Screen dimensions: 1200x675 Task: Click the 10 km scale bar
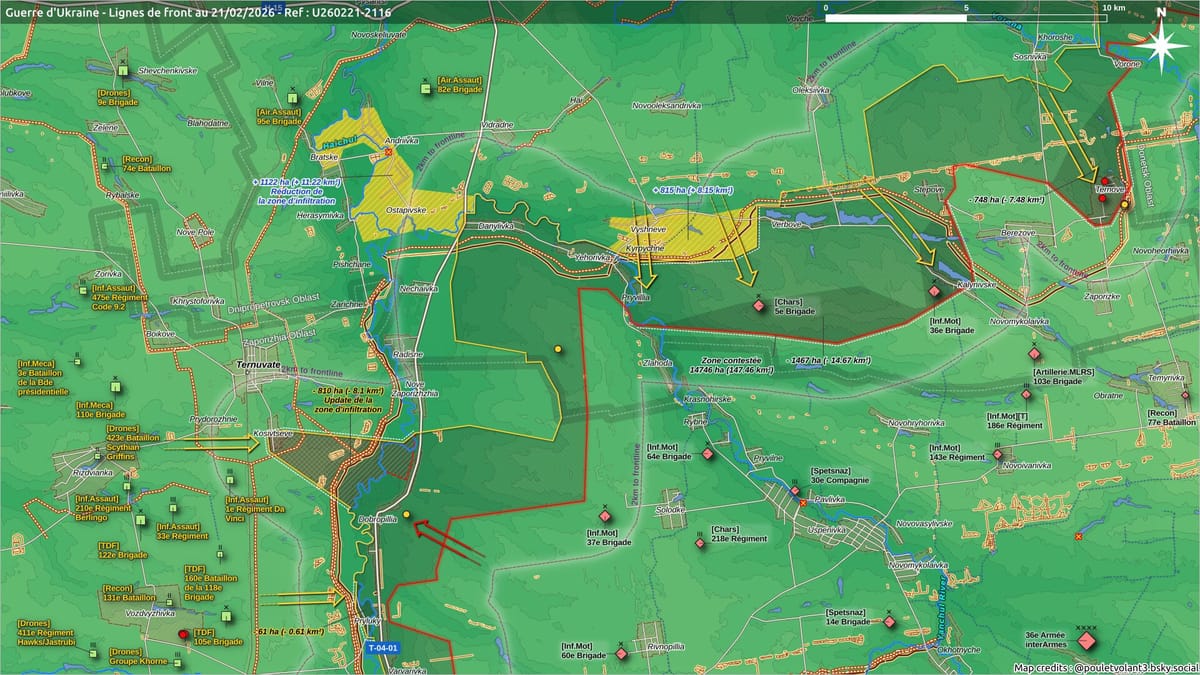pyautogui.click(x=966, y=17)
